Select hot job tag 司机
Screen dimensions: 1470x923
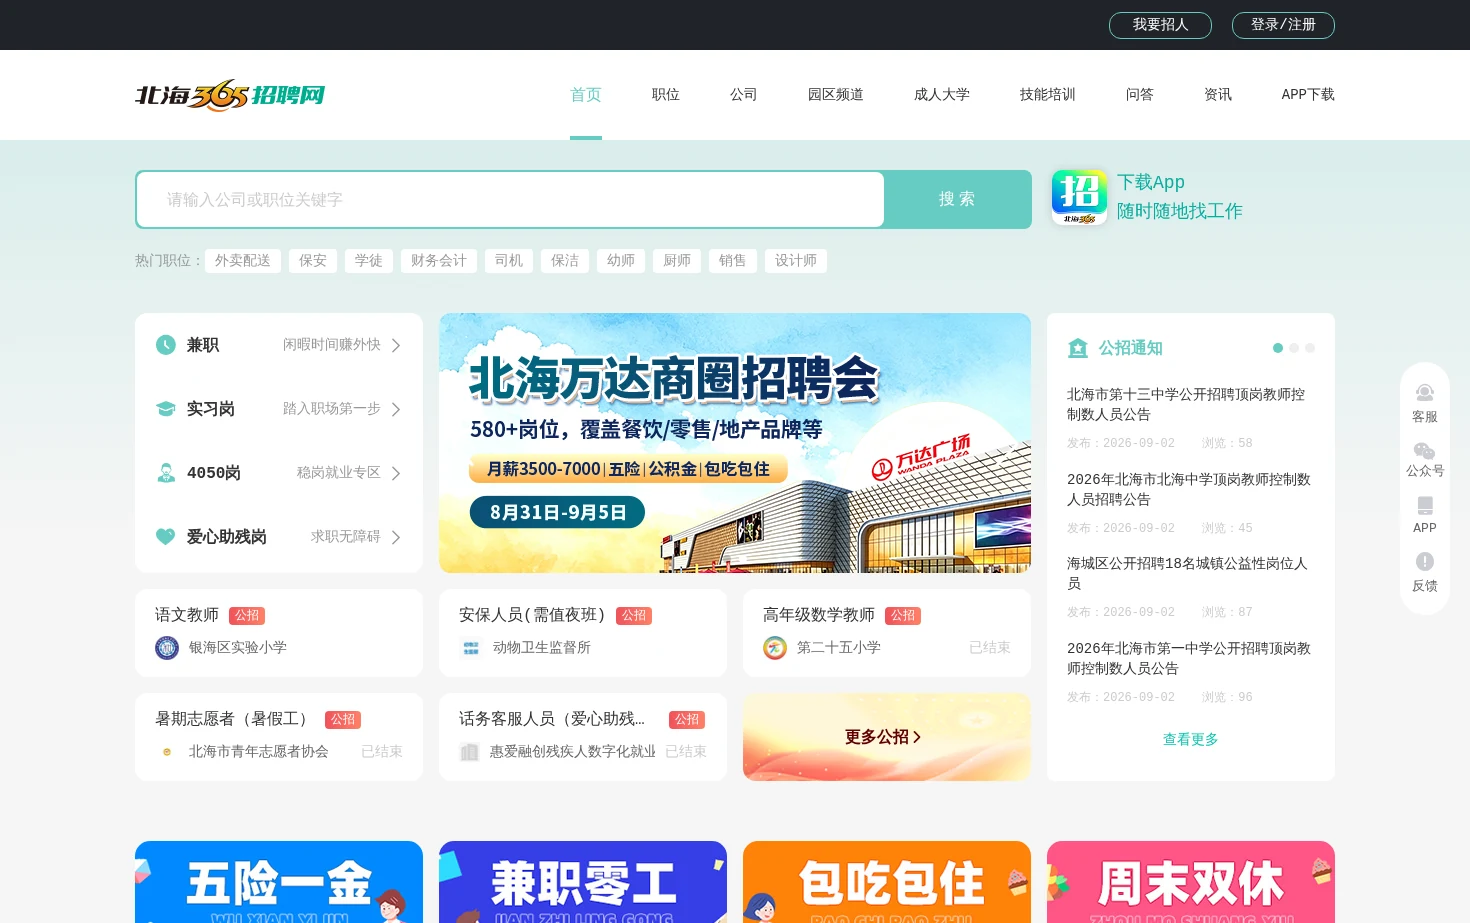[509, 261]
